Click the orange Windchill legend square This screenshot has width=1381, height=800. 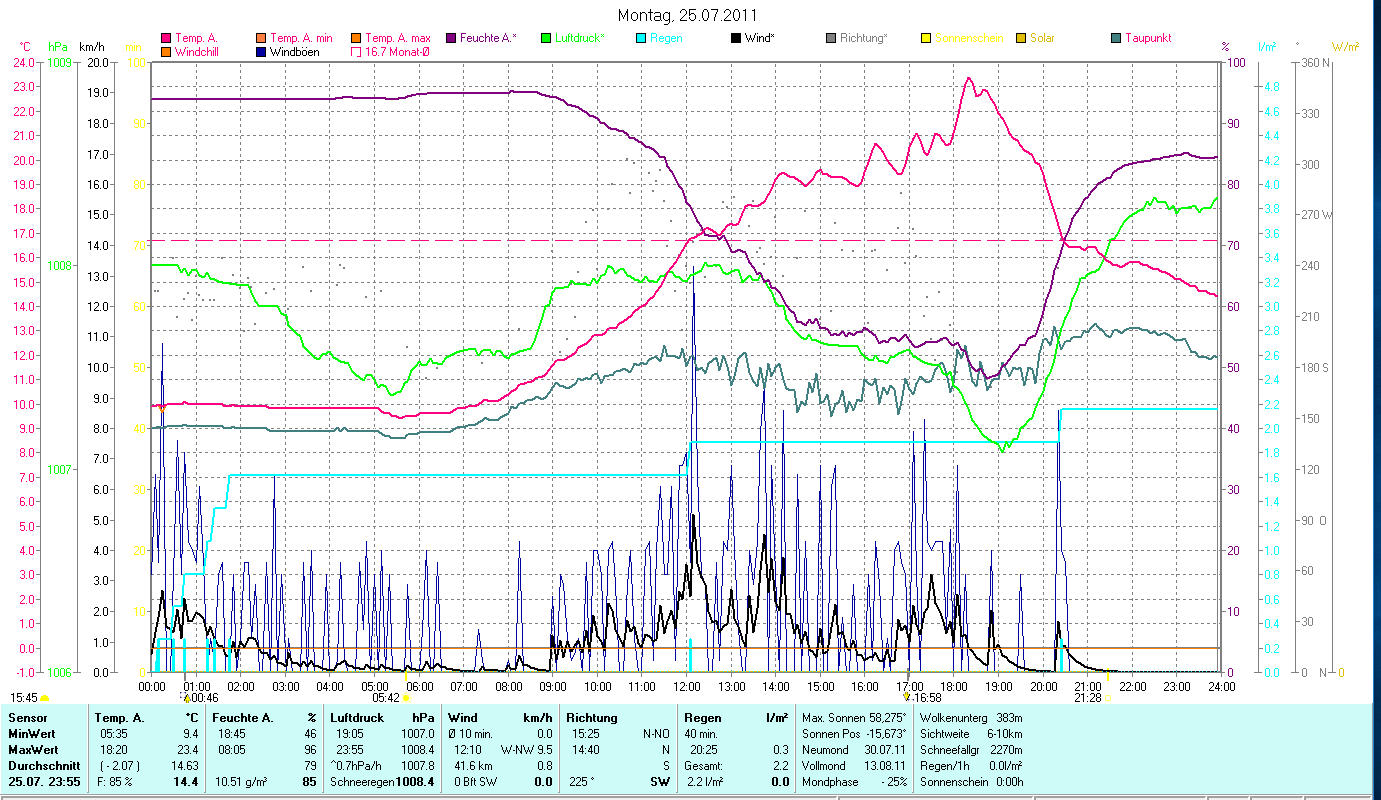[166, 51]
